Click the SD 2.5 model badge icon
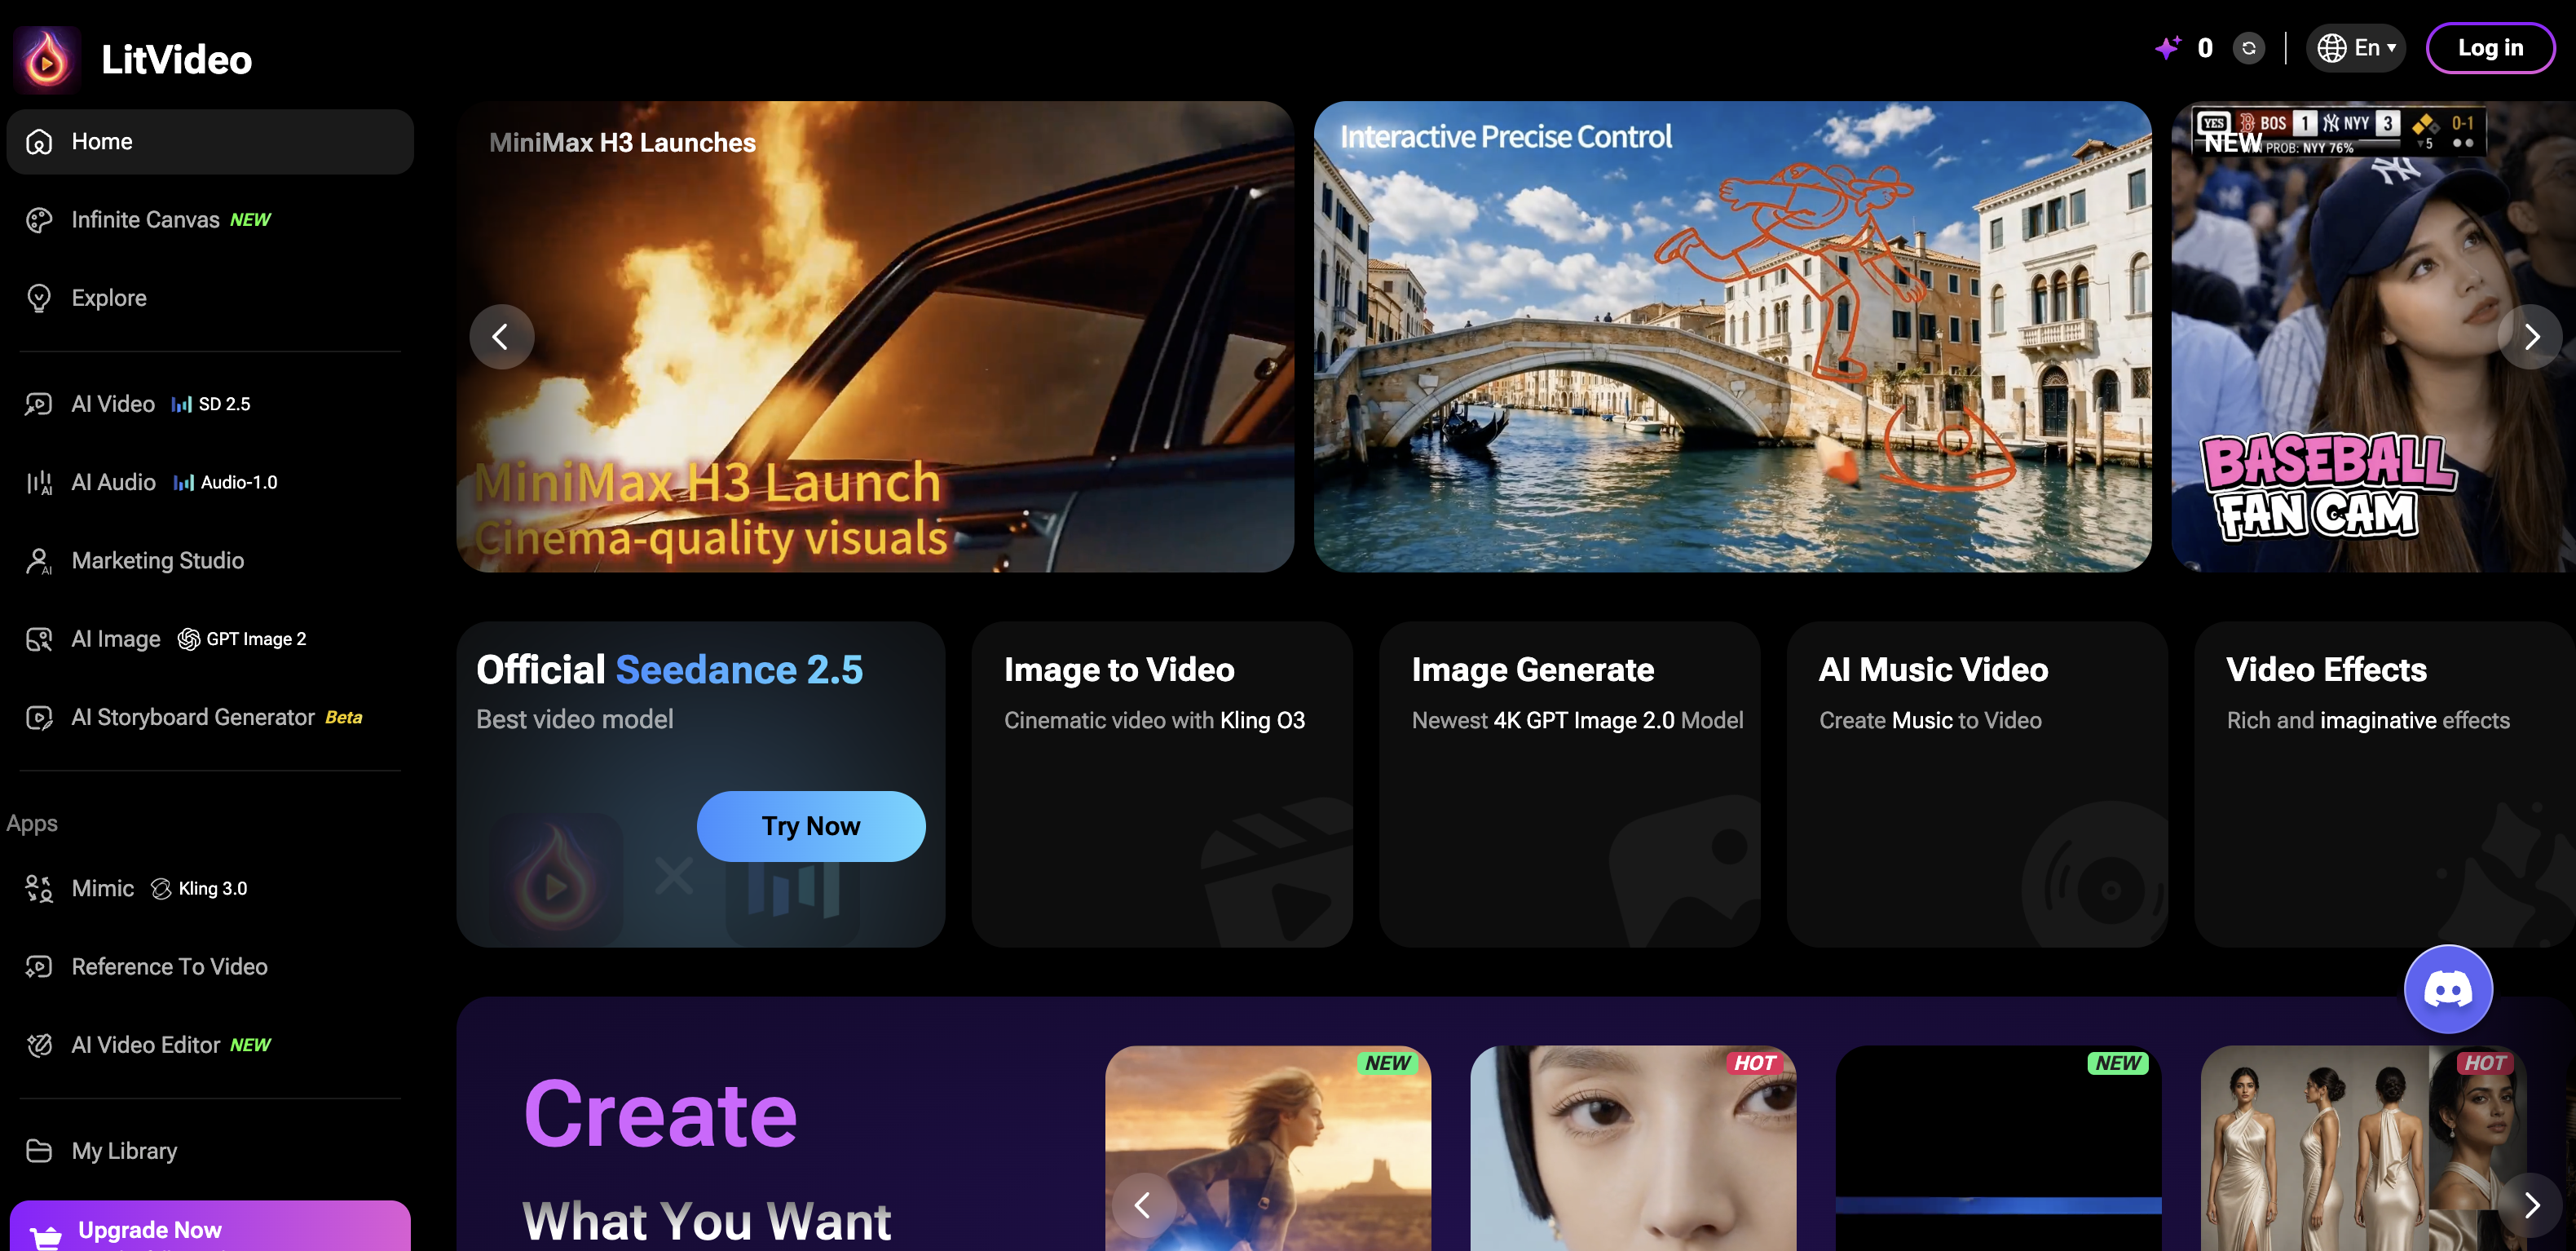The image size is (2576, 1251). coord(181,404)
